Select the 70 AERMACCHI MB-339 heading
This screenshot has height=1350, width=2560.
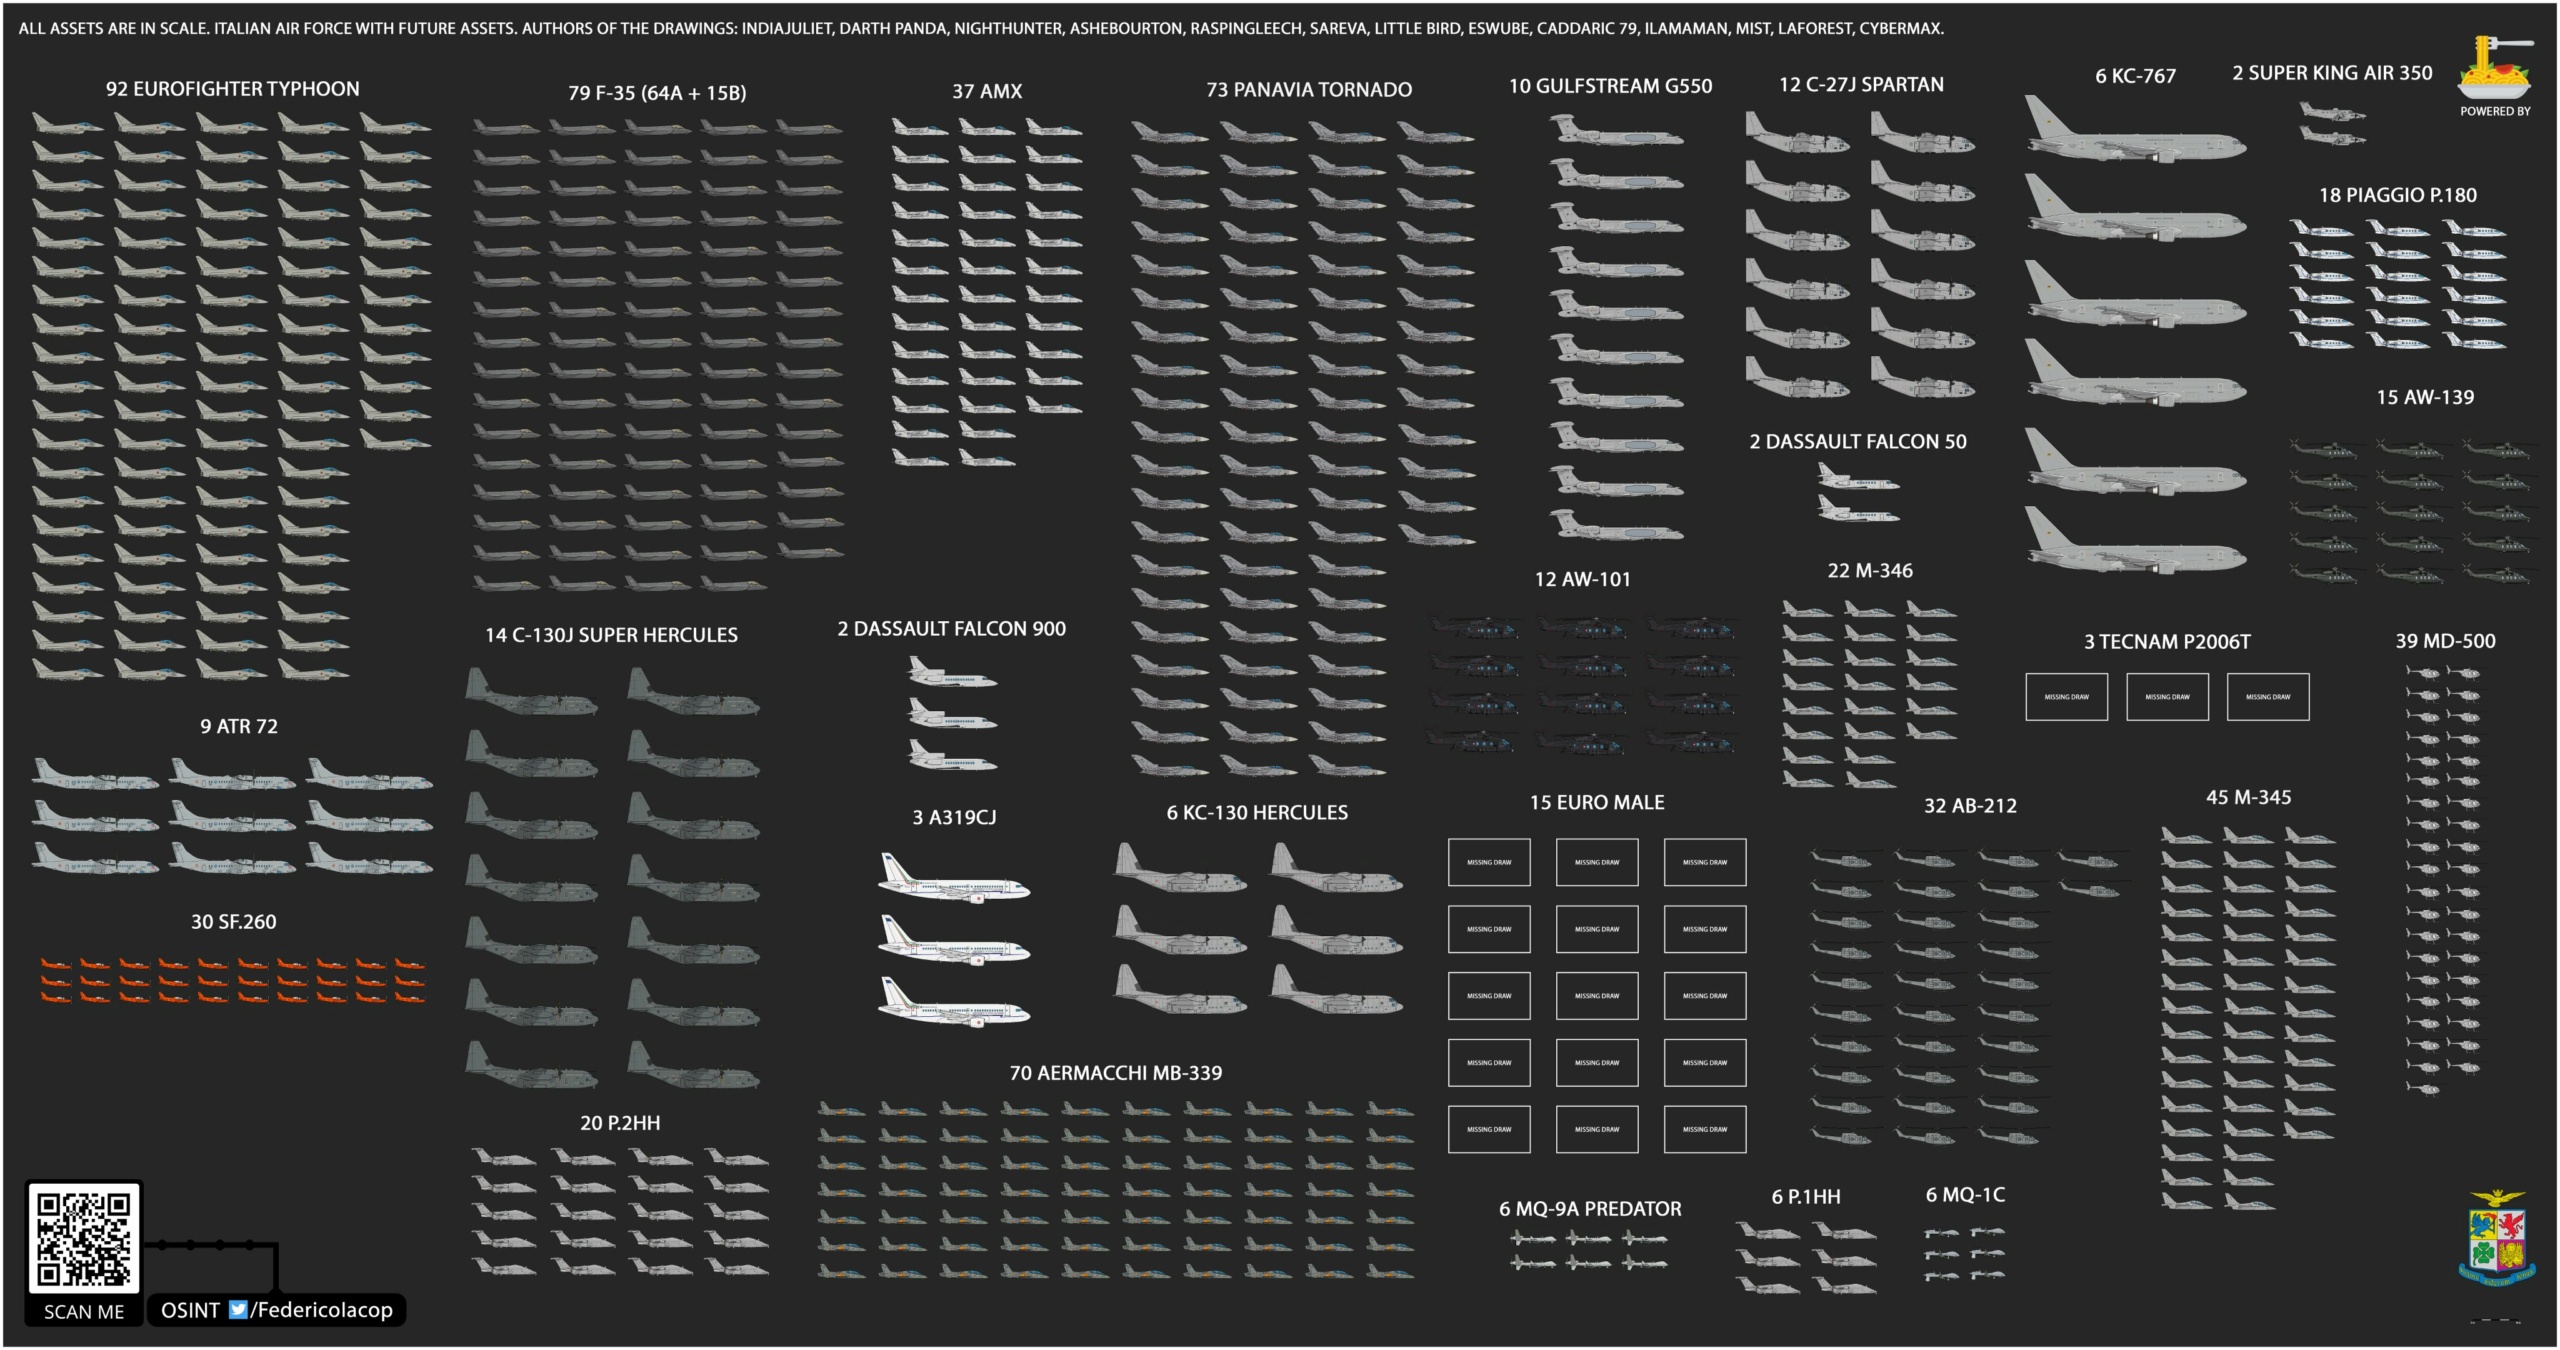pos(1116,1073)
